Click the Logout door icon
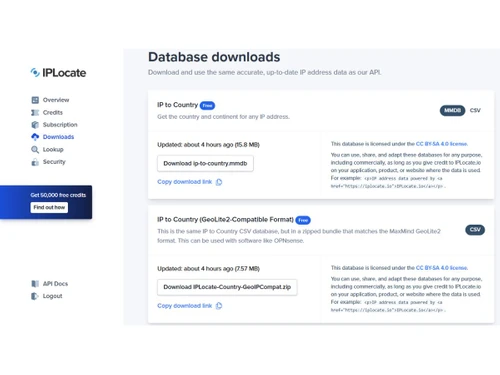The width and height of the screenshot is (500, 375). pyautogui.click(x=35, y=296)
